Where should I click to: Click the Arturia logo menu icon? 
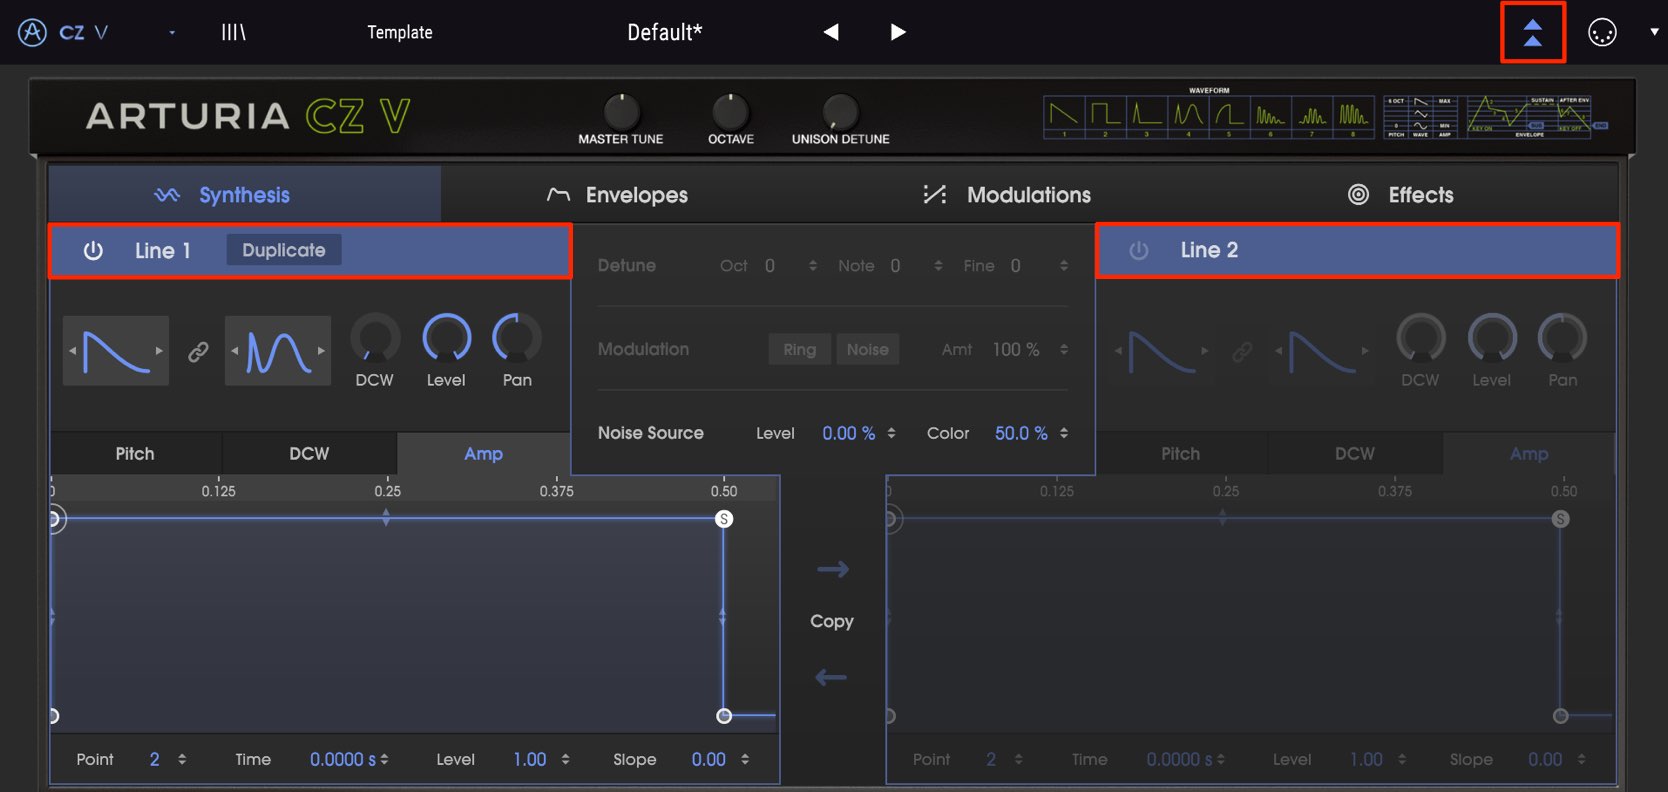[x=32, y=32]
